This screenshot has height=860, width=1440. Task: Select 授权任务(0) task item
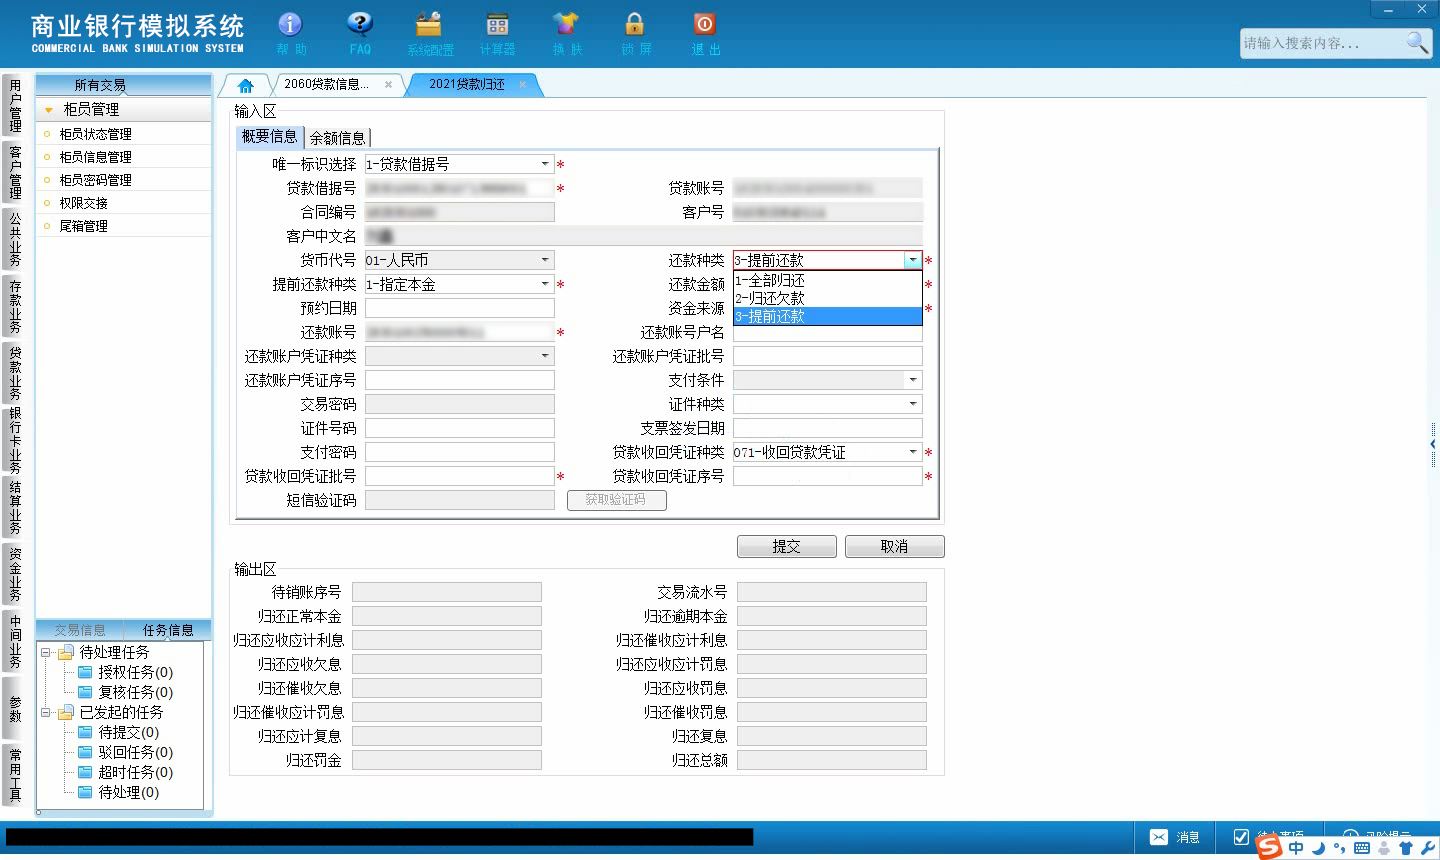point(135,672)
